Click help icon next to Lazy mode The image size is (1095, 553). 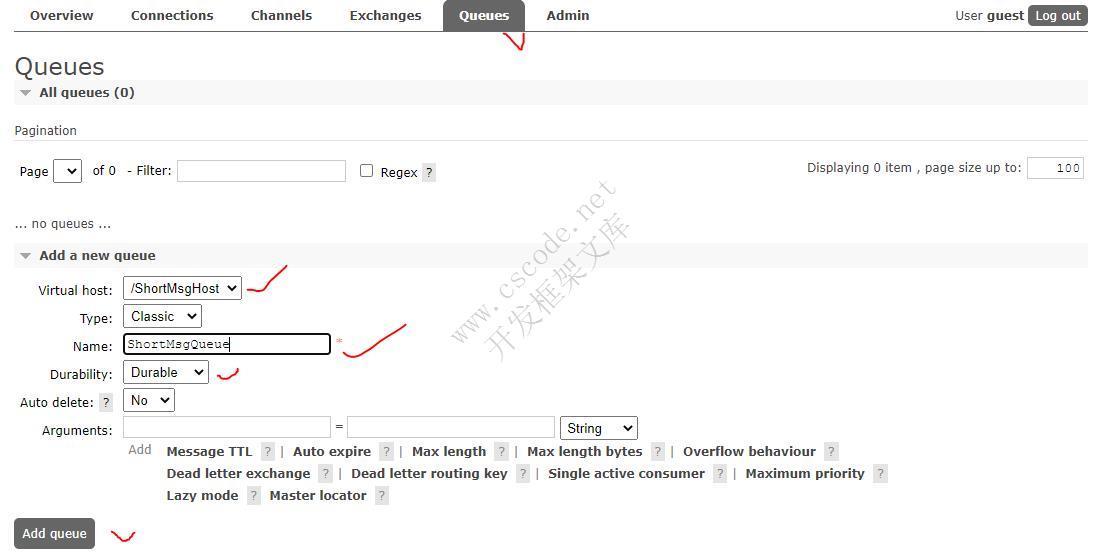click(253, 496)
